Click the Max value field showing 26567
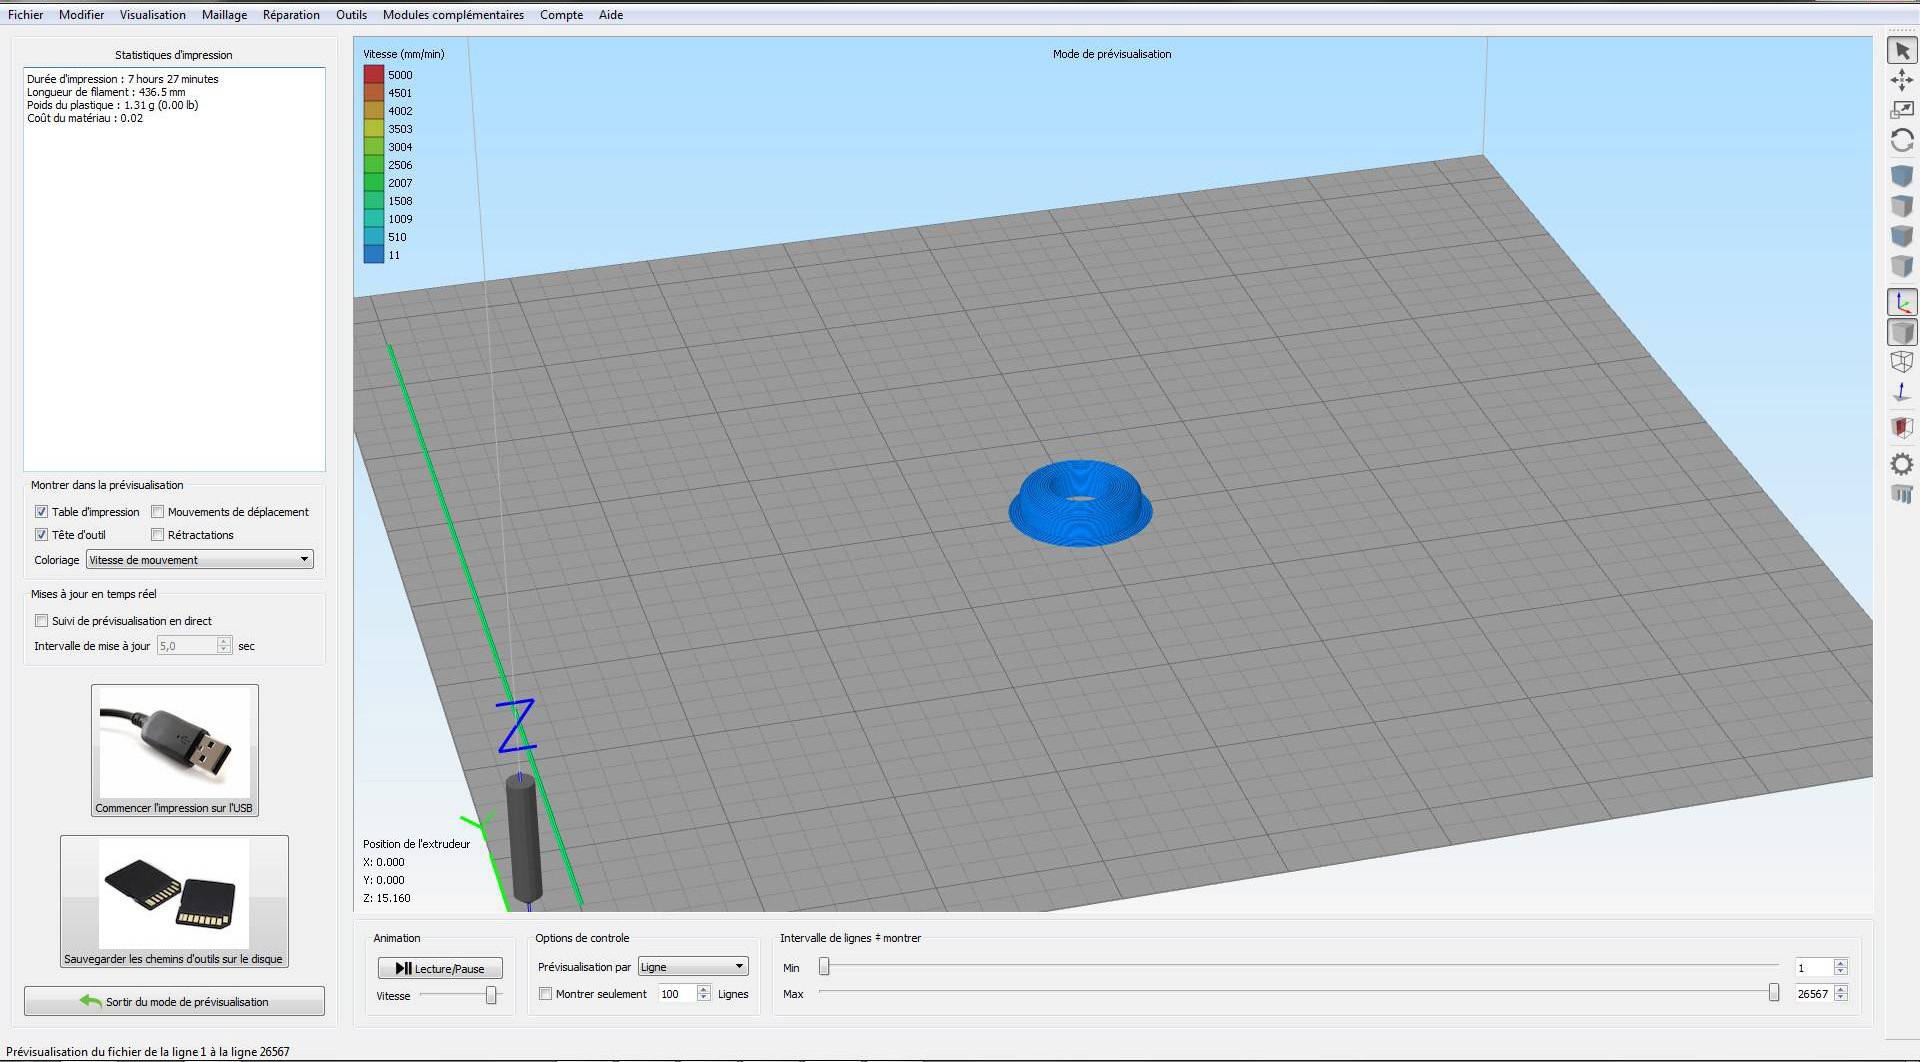This screenshot has width=1920, height=1062. pos(1815,994)
